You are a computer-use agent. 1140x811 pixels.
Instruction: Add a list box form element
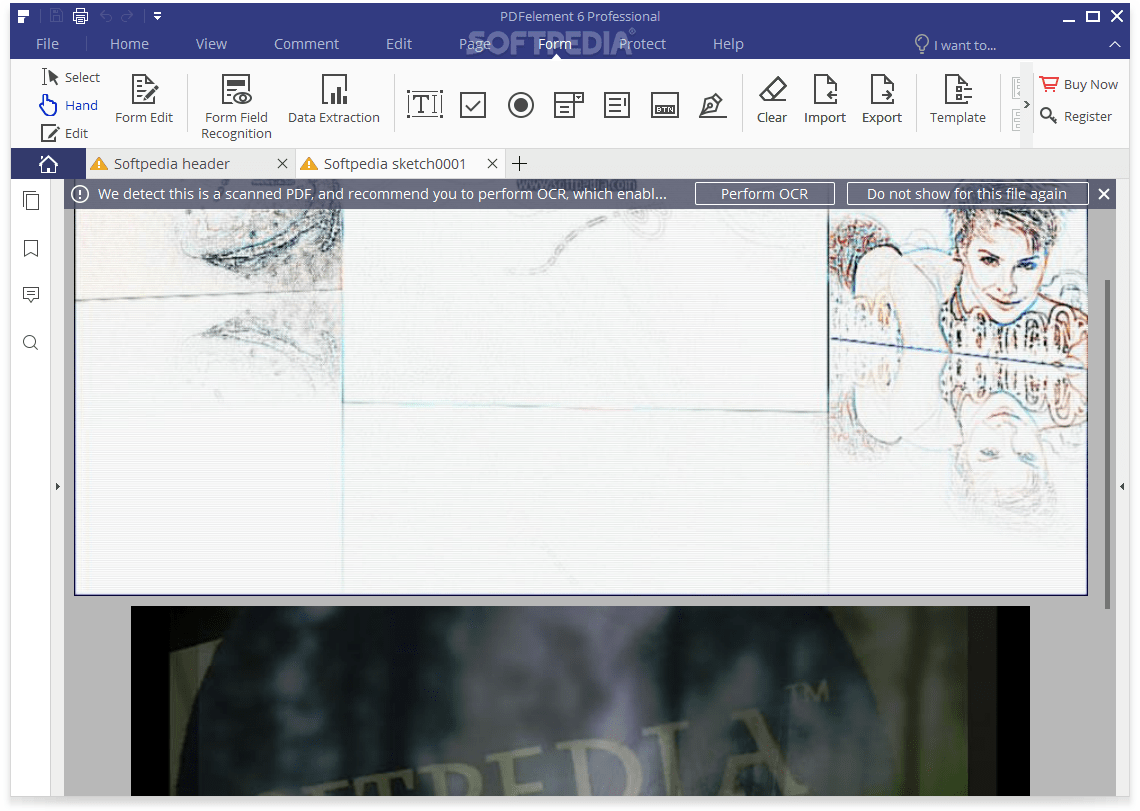(x=617, y=105)
